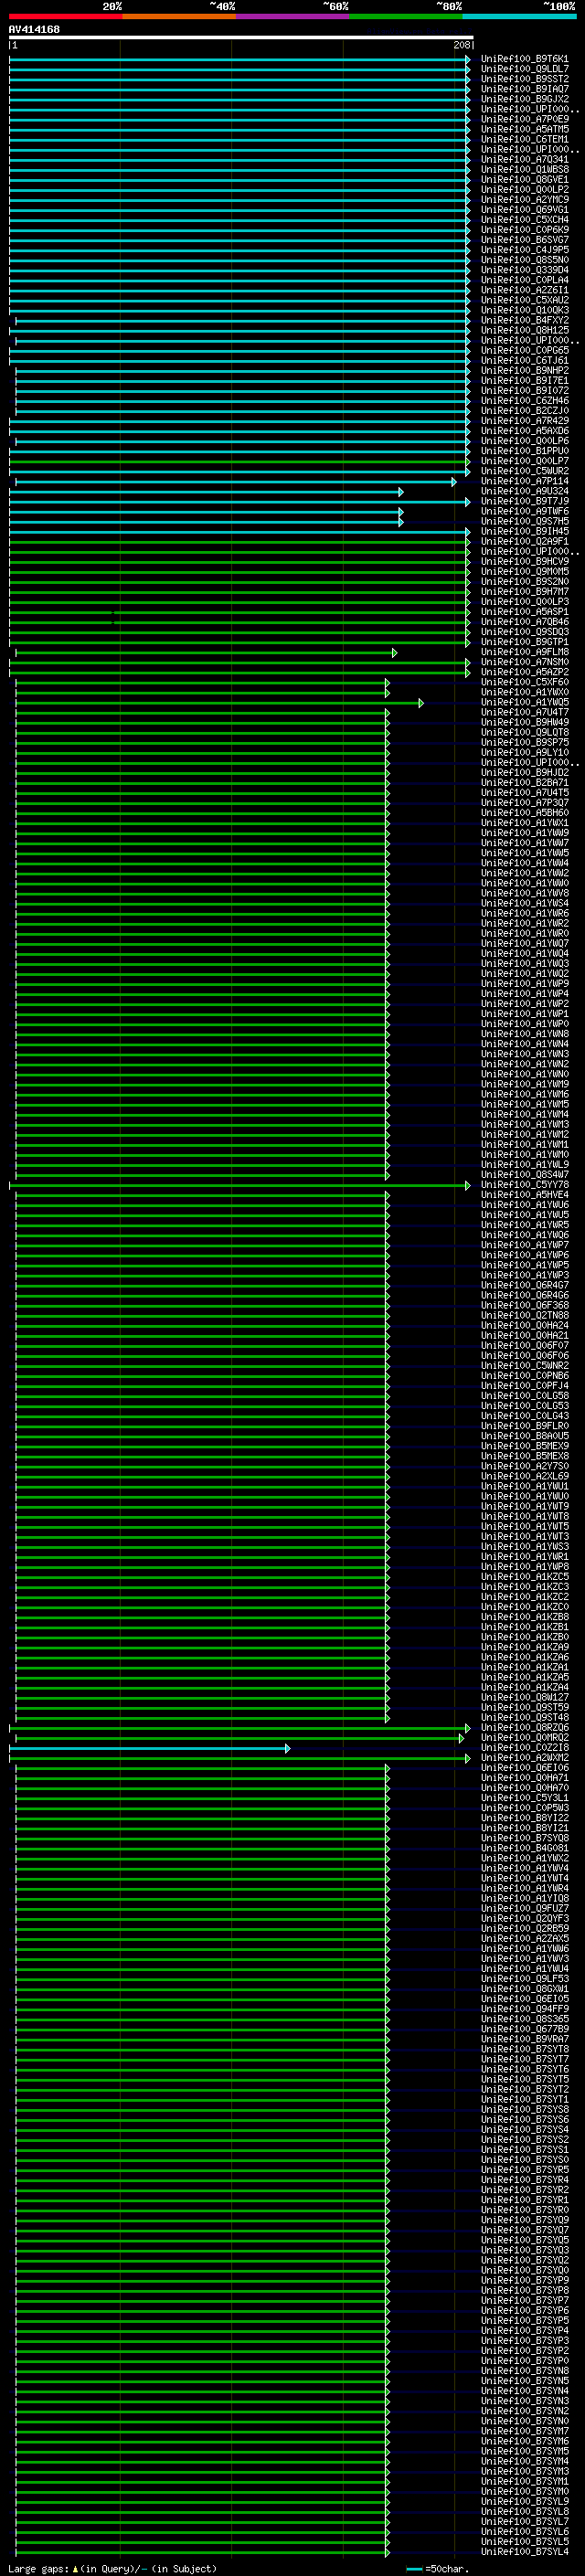The width and height of the screenshot is (585, 2576).
Task: Click the UniRef100_B9VRA7 label
Action: [x=525, y=2039]
